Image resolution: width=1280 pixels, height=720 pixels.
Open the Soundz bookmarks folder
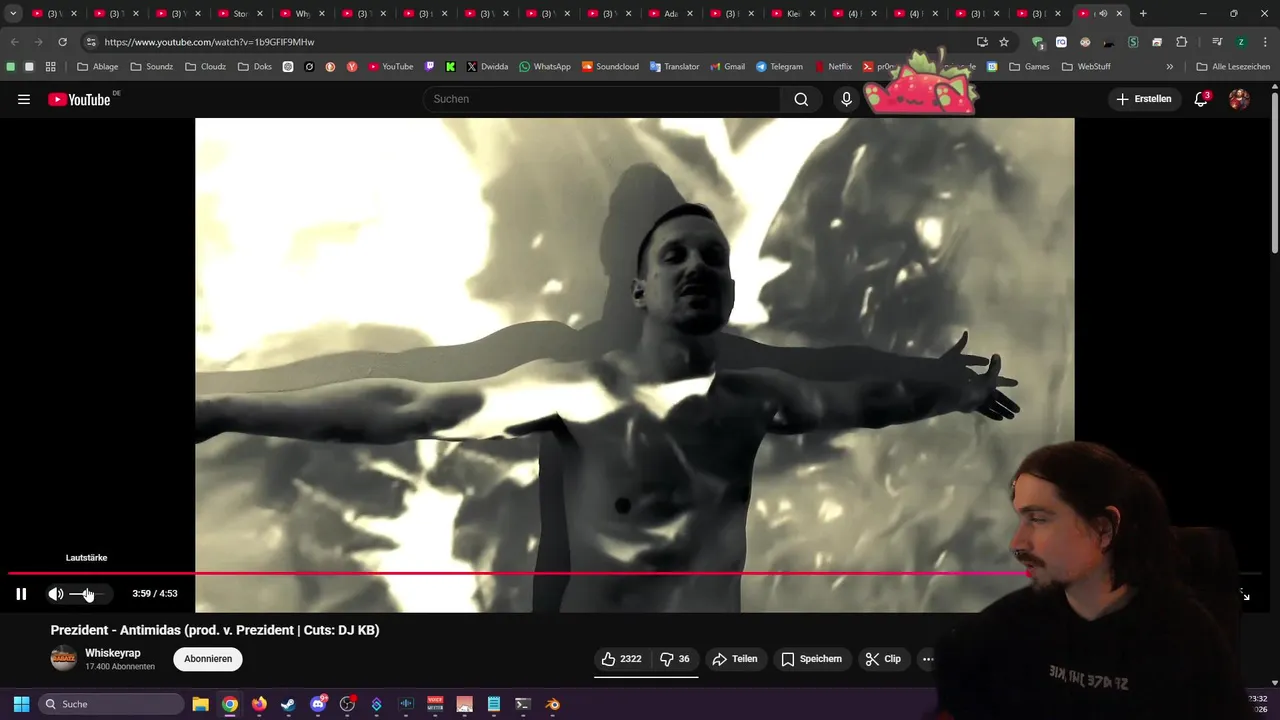pyautogui.click(x=152, y=67)
